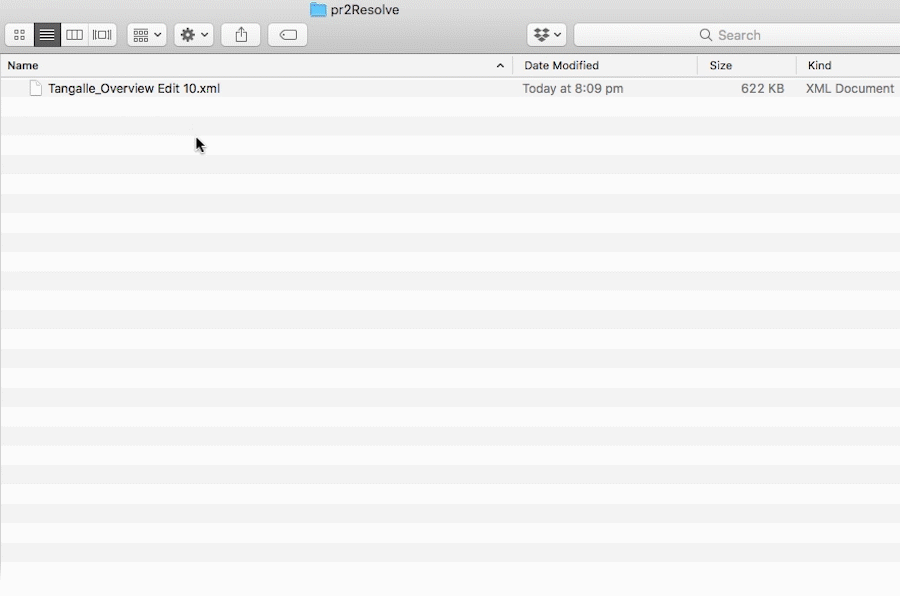Sort by Name column header

tap(257, 65)
